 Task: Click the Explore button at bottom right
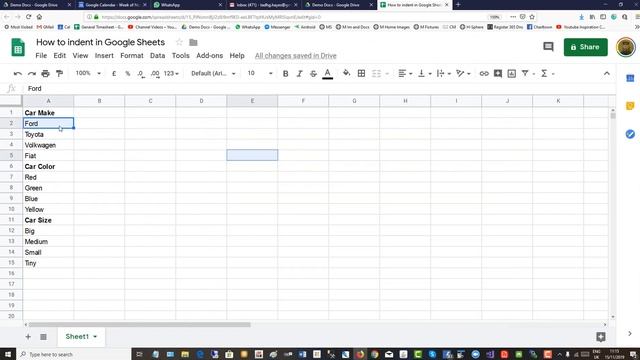pyautogui.click(x=600, y=337)
